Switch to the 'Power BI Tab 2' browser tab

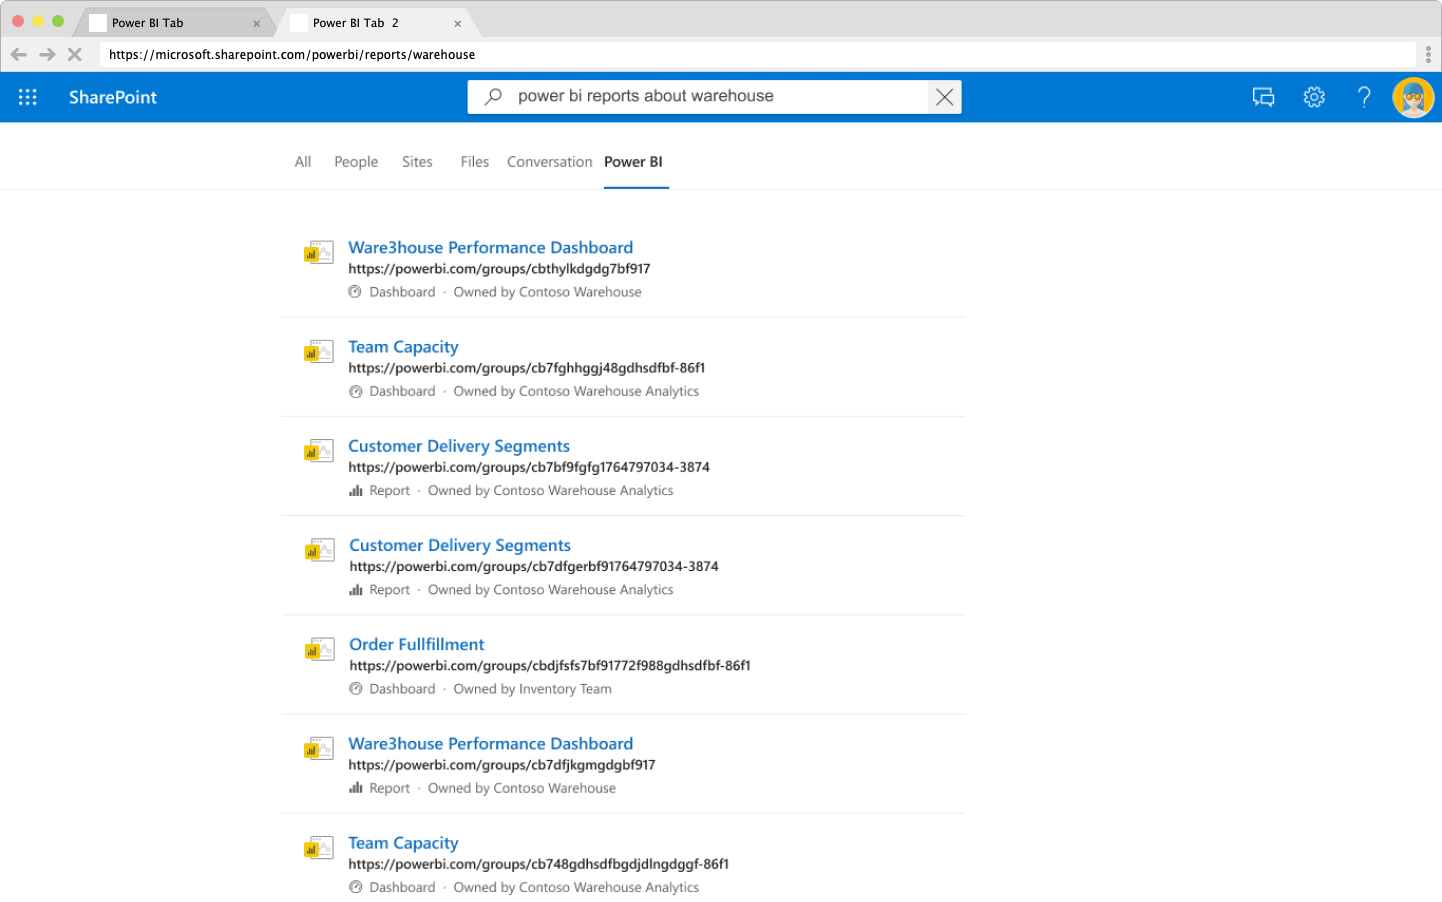pos(375,22)
